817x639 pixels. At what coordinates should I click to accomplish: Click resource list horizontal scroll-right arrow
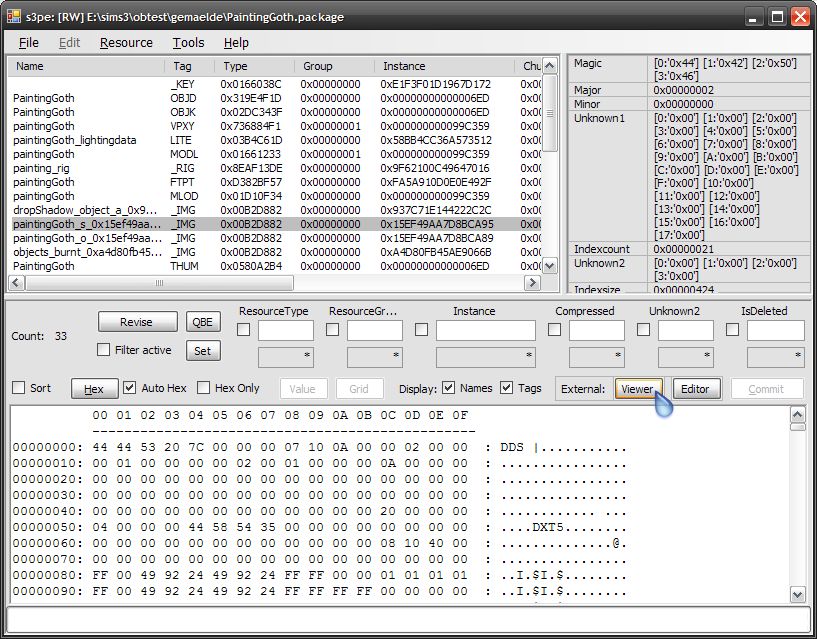[534, 284]
